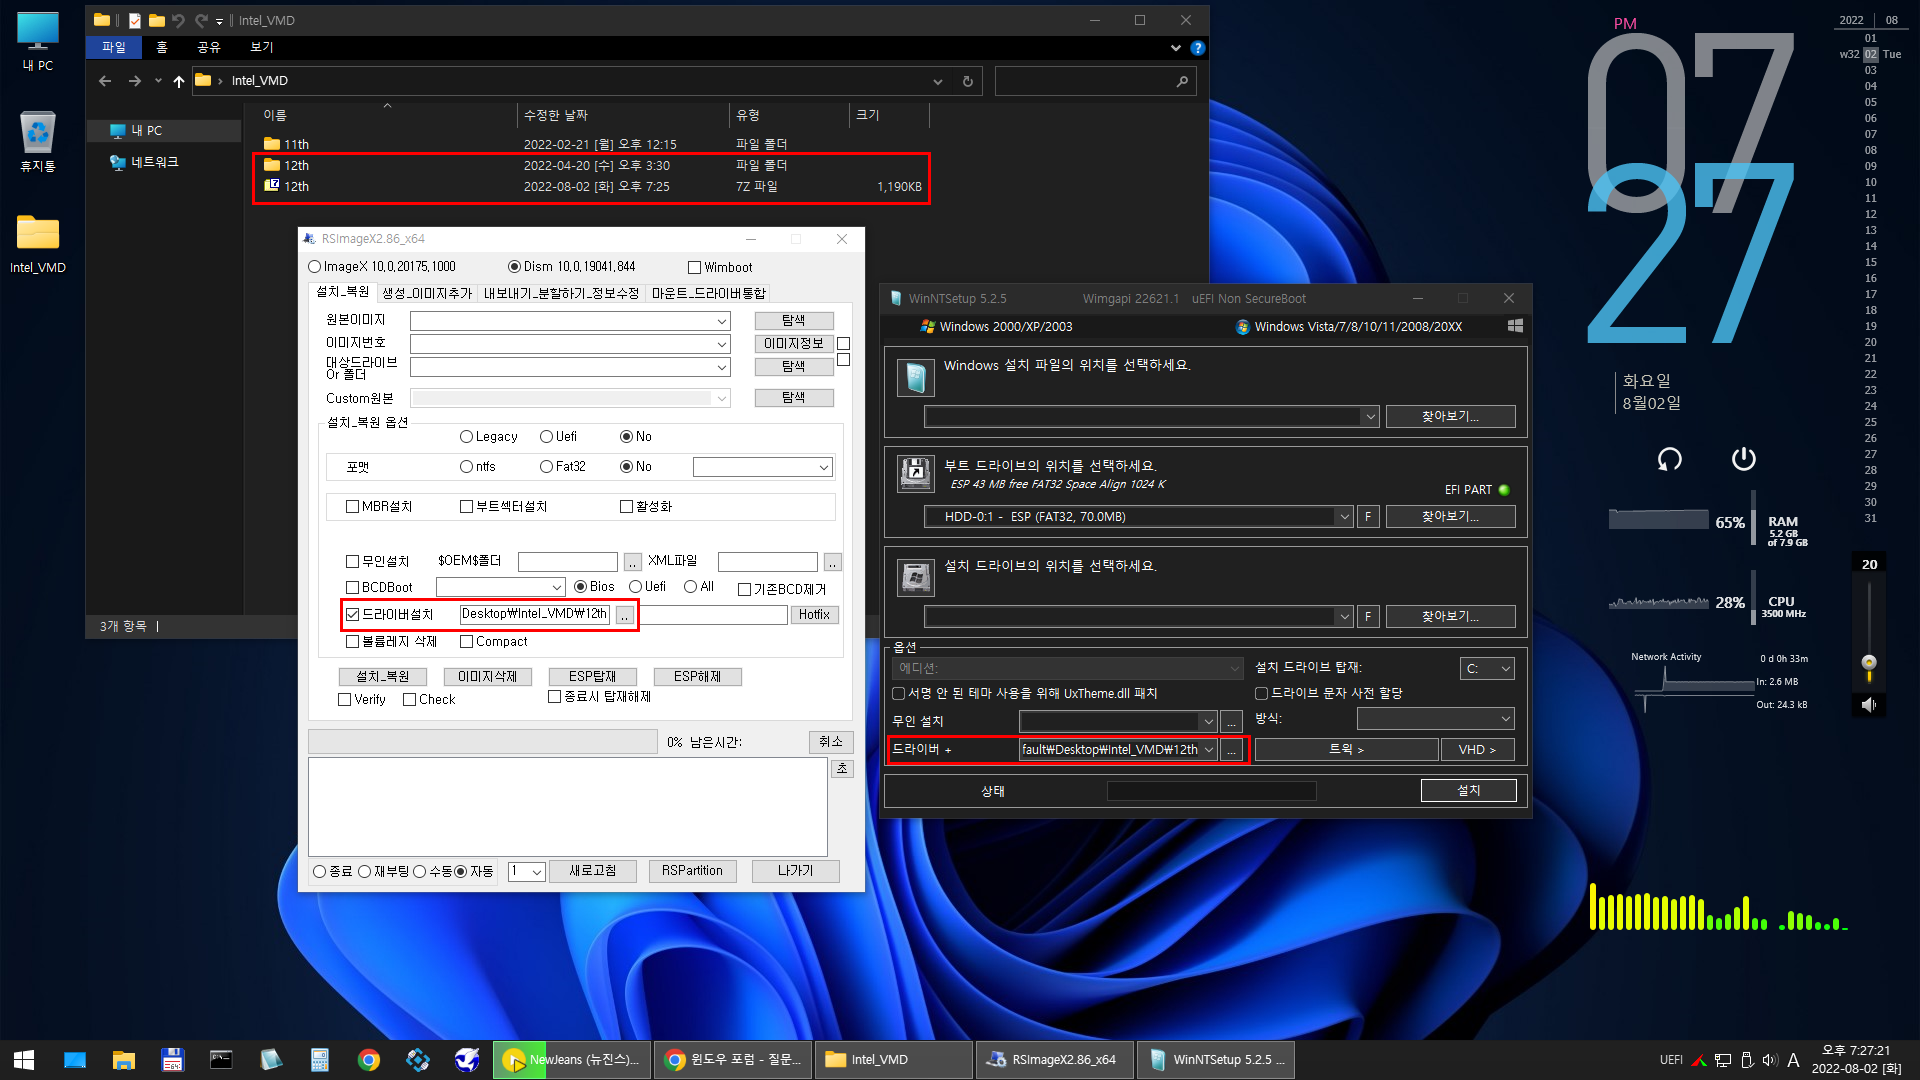Open the RSImageX count dropdown showing 1
Screen dimensions: 1920x1080
[x=527, y=872]
